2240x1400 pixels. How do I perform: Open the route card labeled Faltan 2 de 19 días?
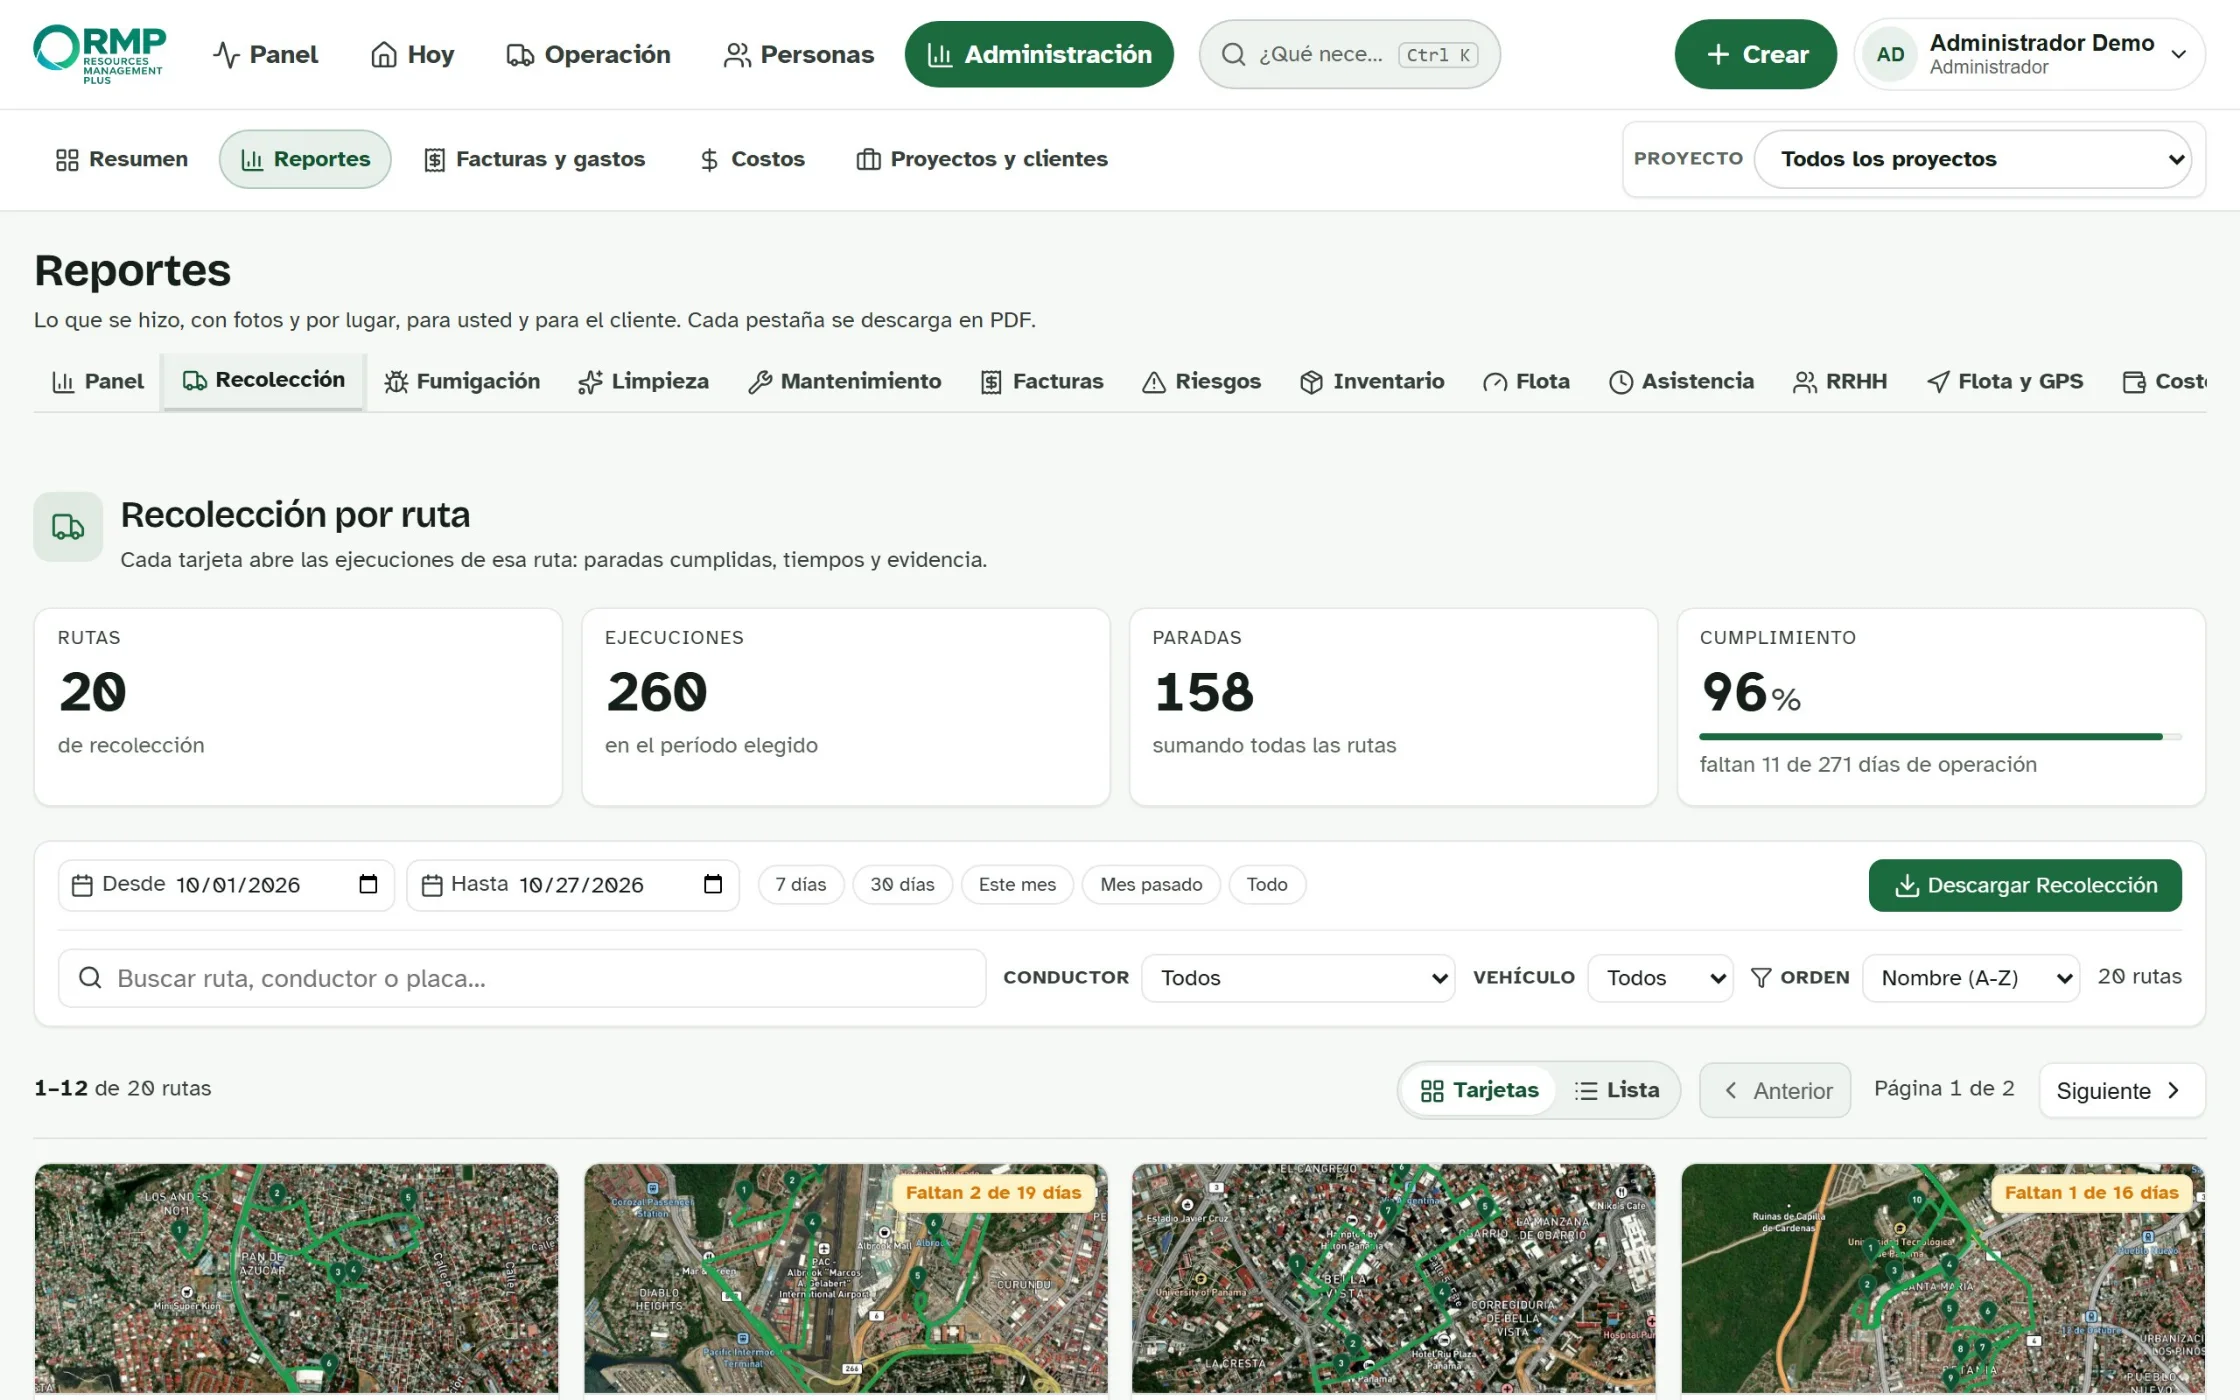pos(845,1278)
